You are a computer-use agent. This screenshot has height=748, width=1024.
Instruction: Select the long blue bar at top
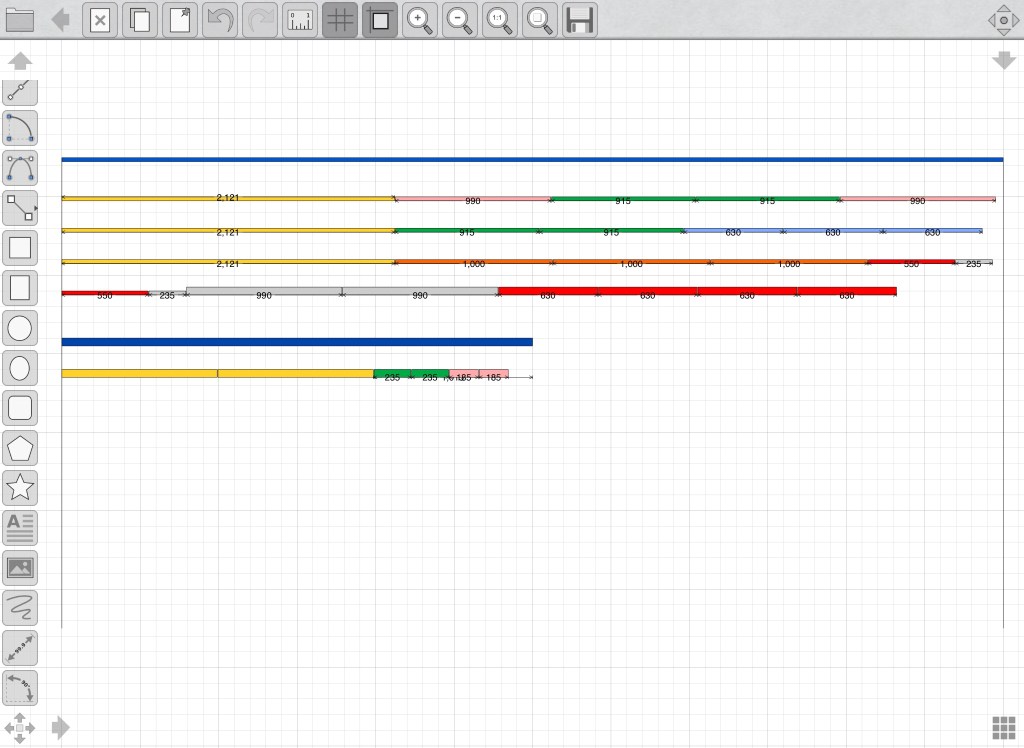(x=532, y=159)
